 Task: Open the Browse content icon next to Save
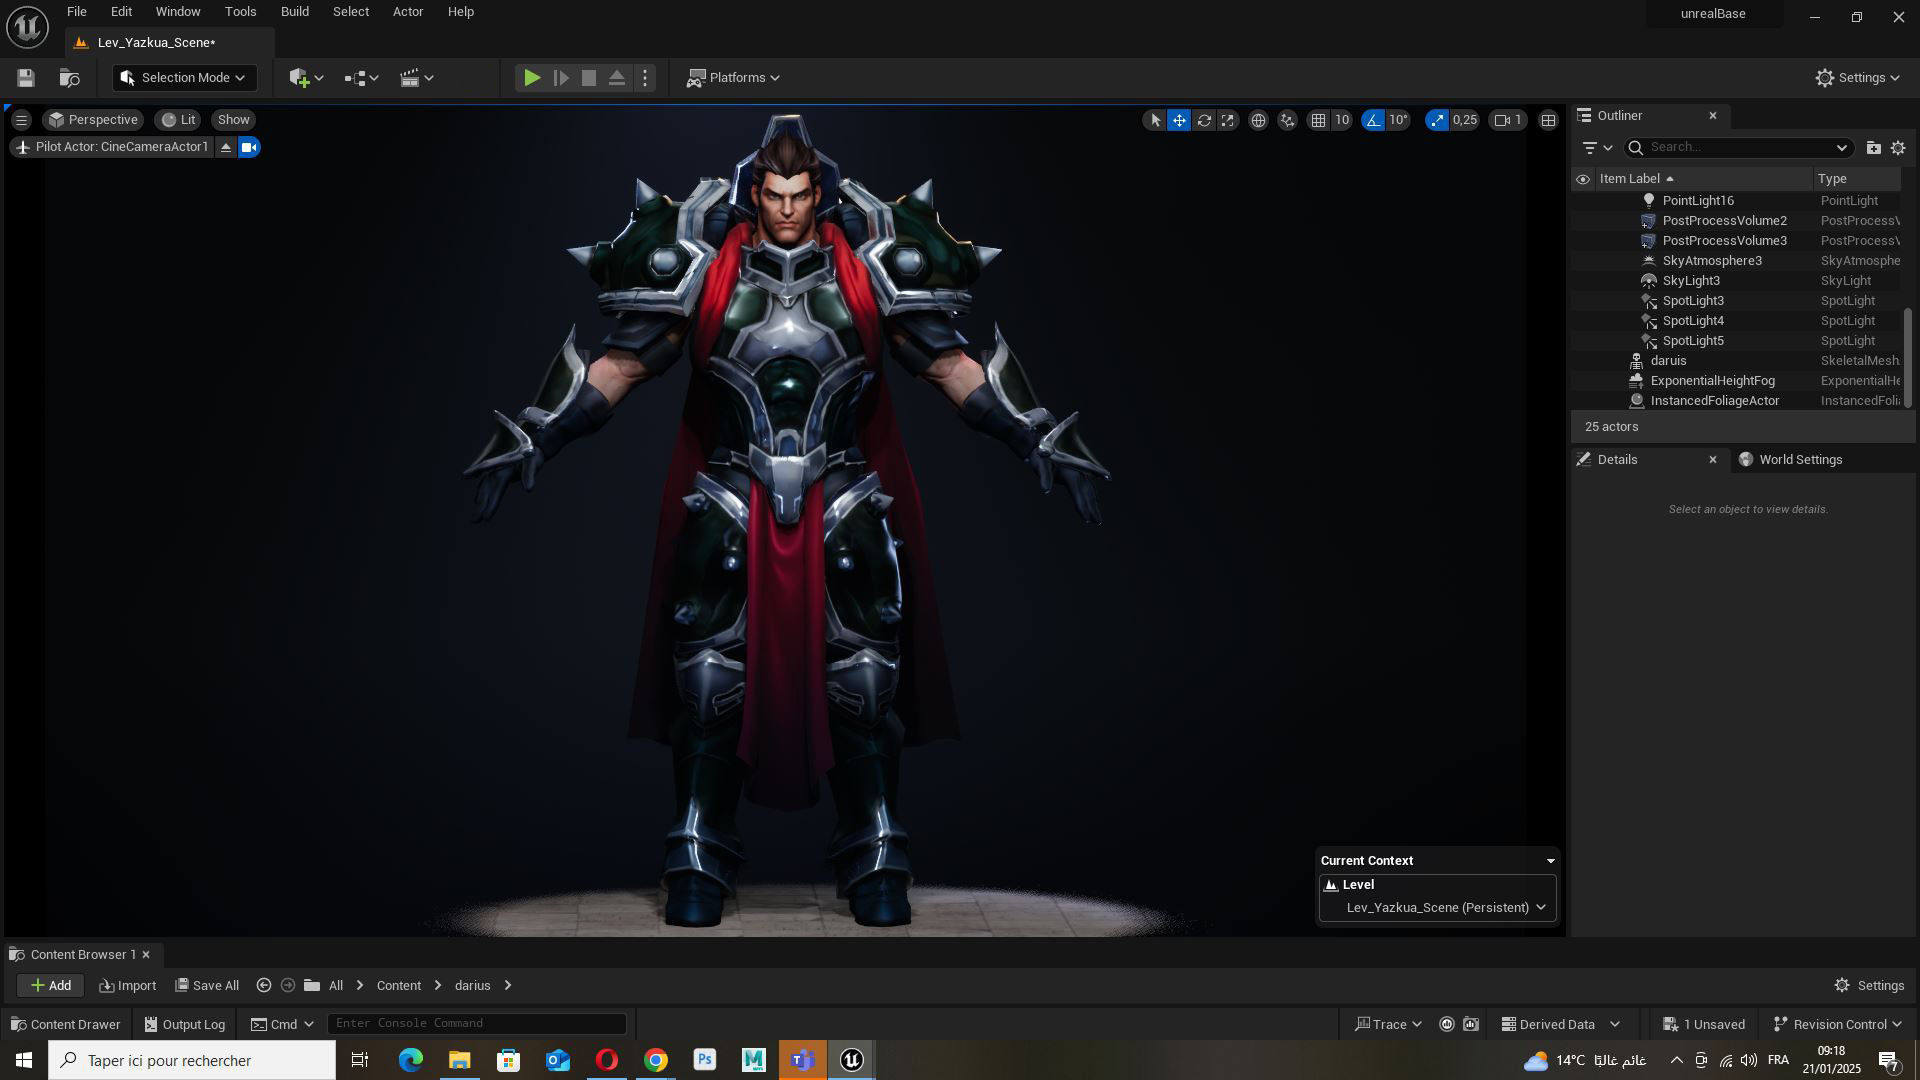click(69, 78)
